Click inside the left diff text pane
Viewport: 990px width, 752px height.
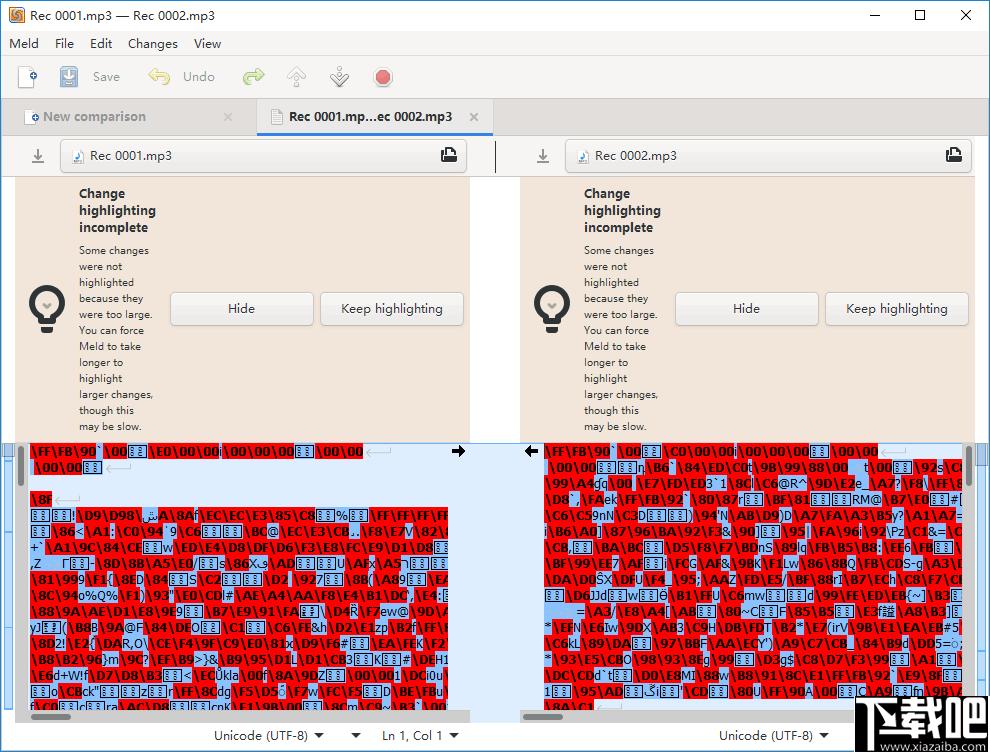[240, 576]
